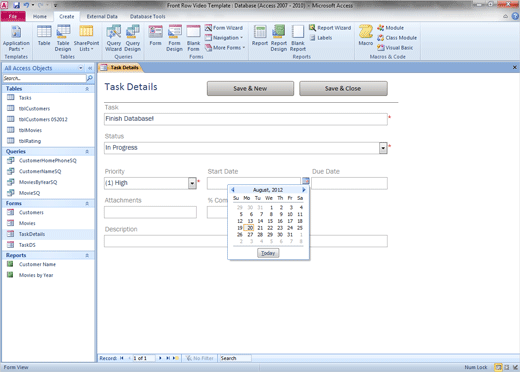
Task: Switch to Database Tools tab
Action: [148, 16]
